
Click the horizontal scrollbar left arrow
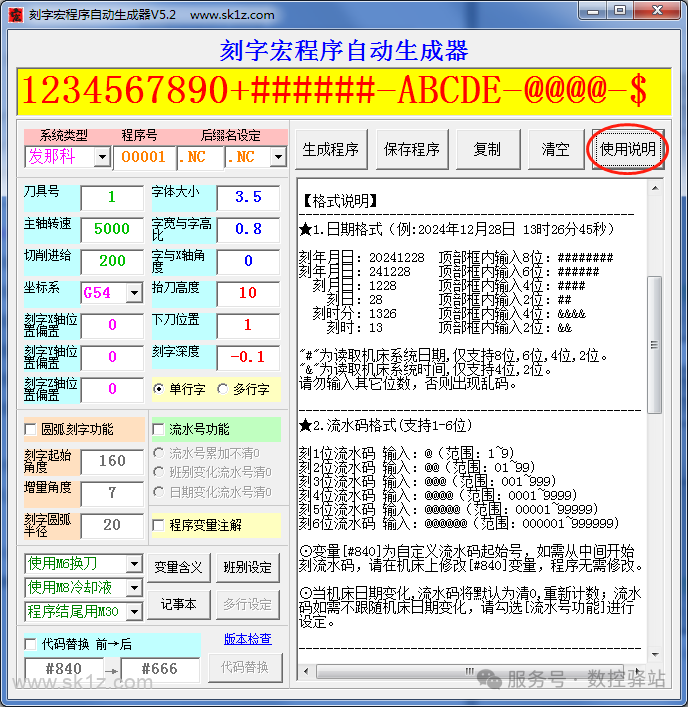[307, 671]
